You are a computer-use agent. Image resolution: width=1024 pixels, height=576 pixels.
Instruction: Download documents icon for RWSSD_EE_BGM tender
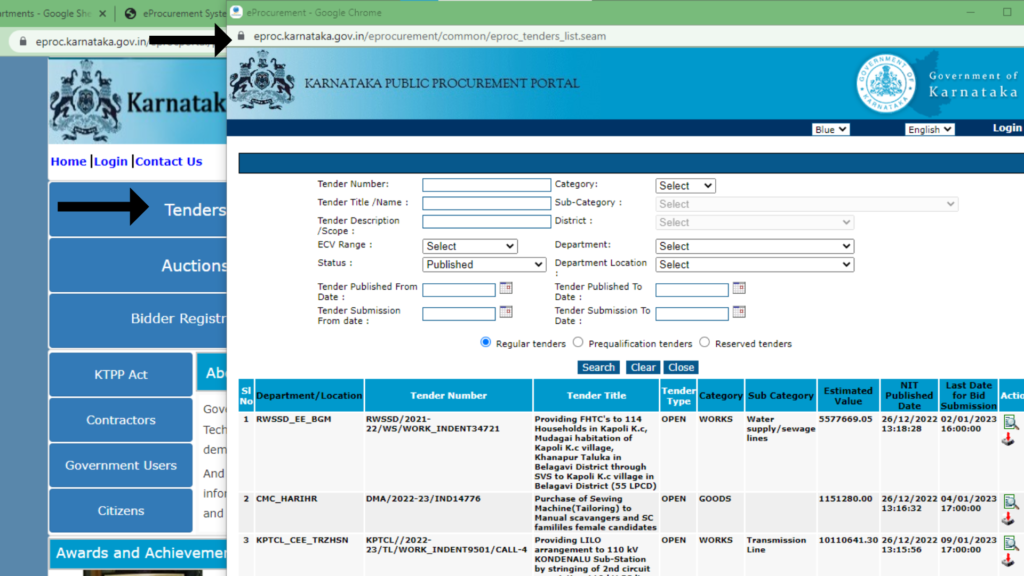[x=1009, y=440]
